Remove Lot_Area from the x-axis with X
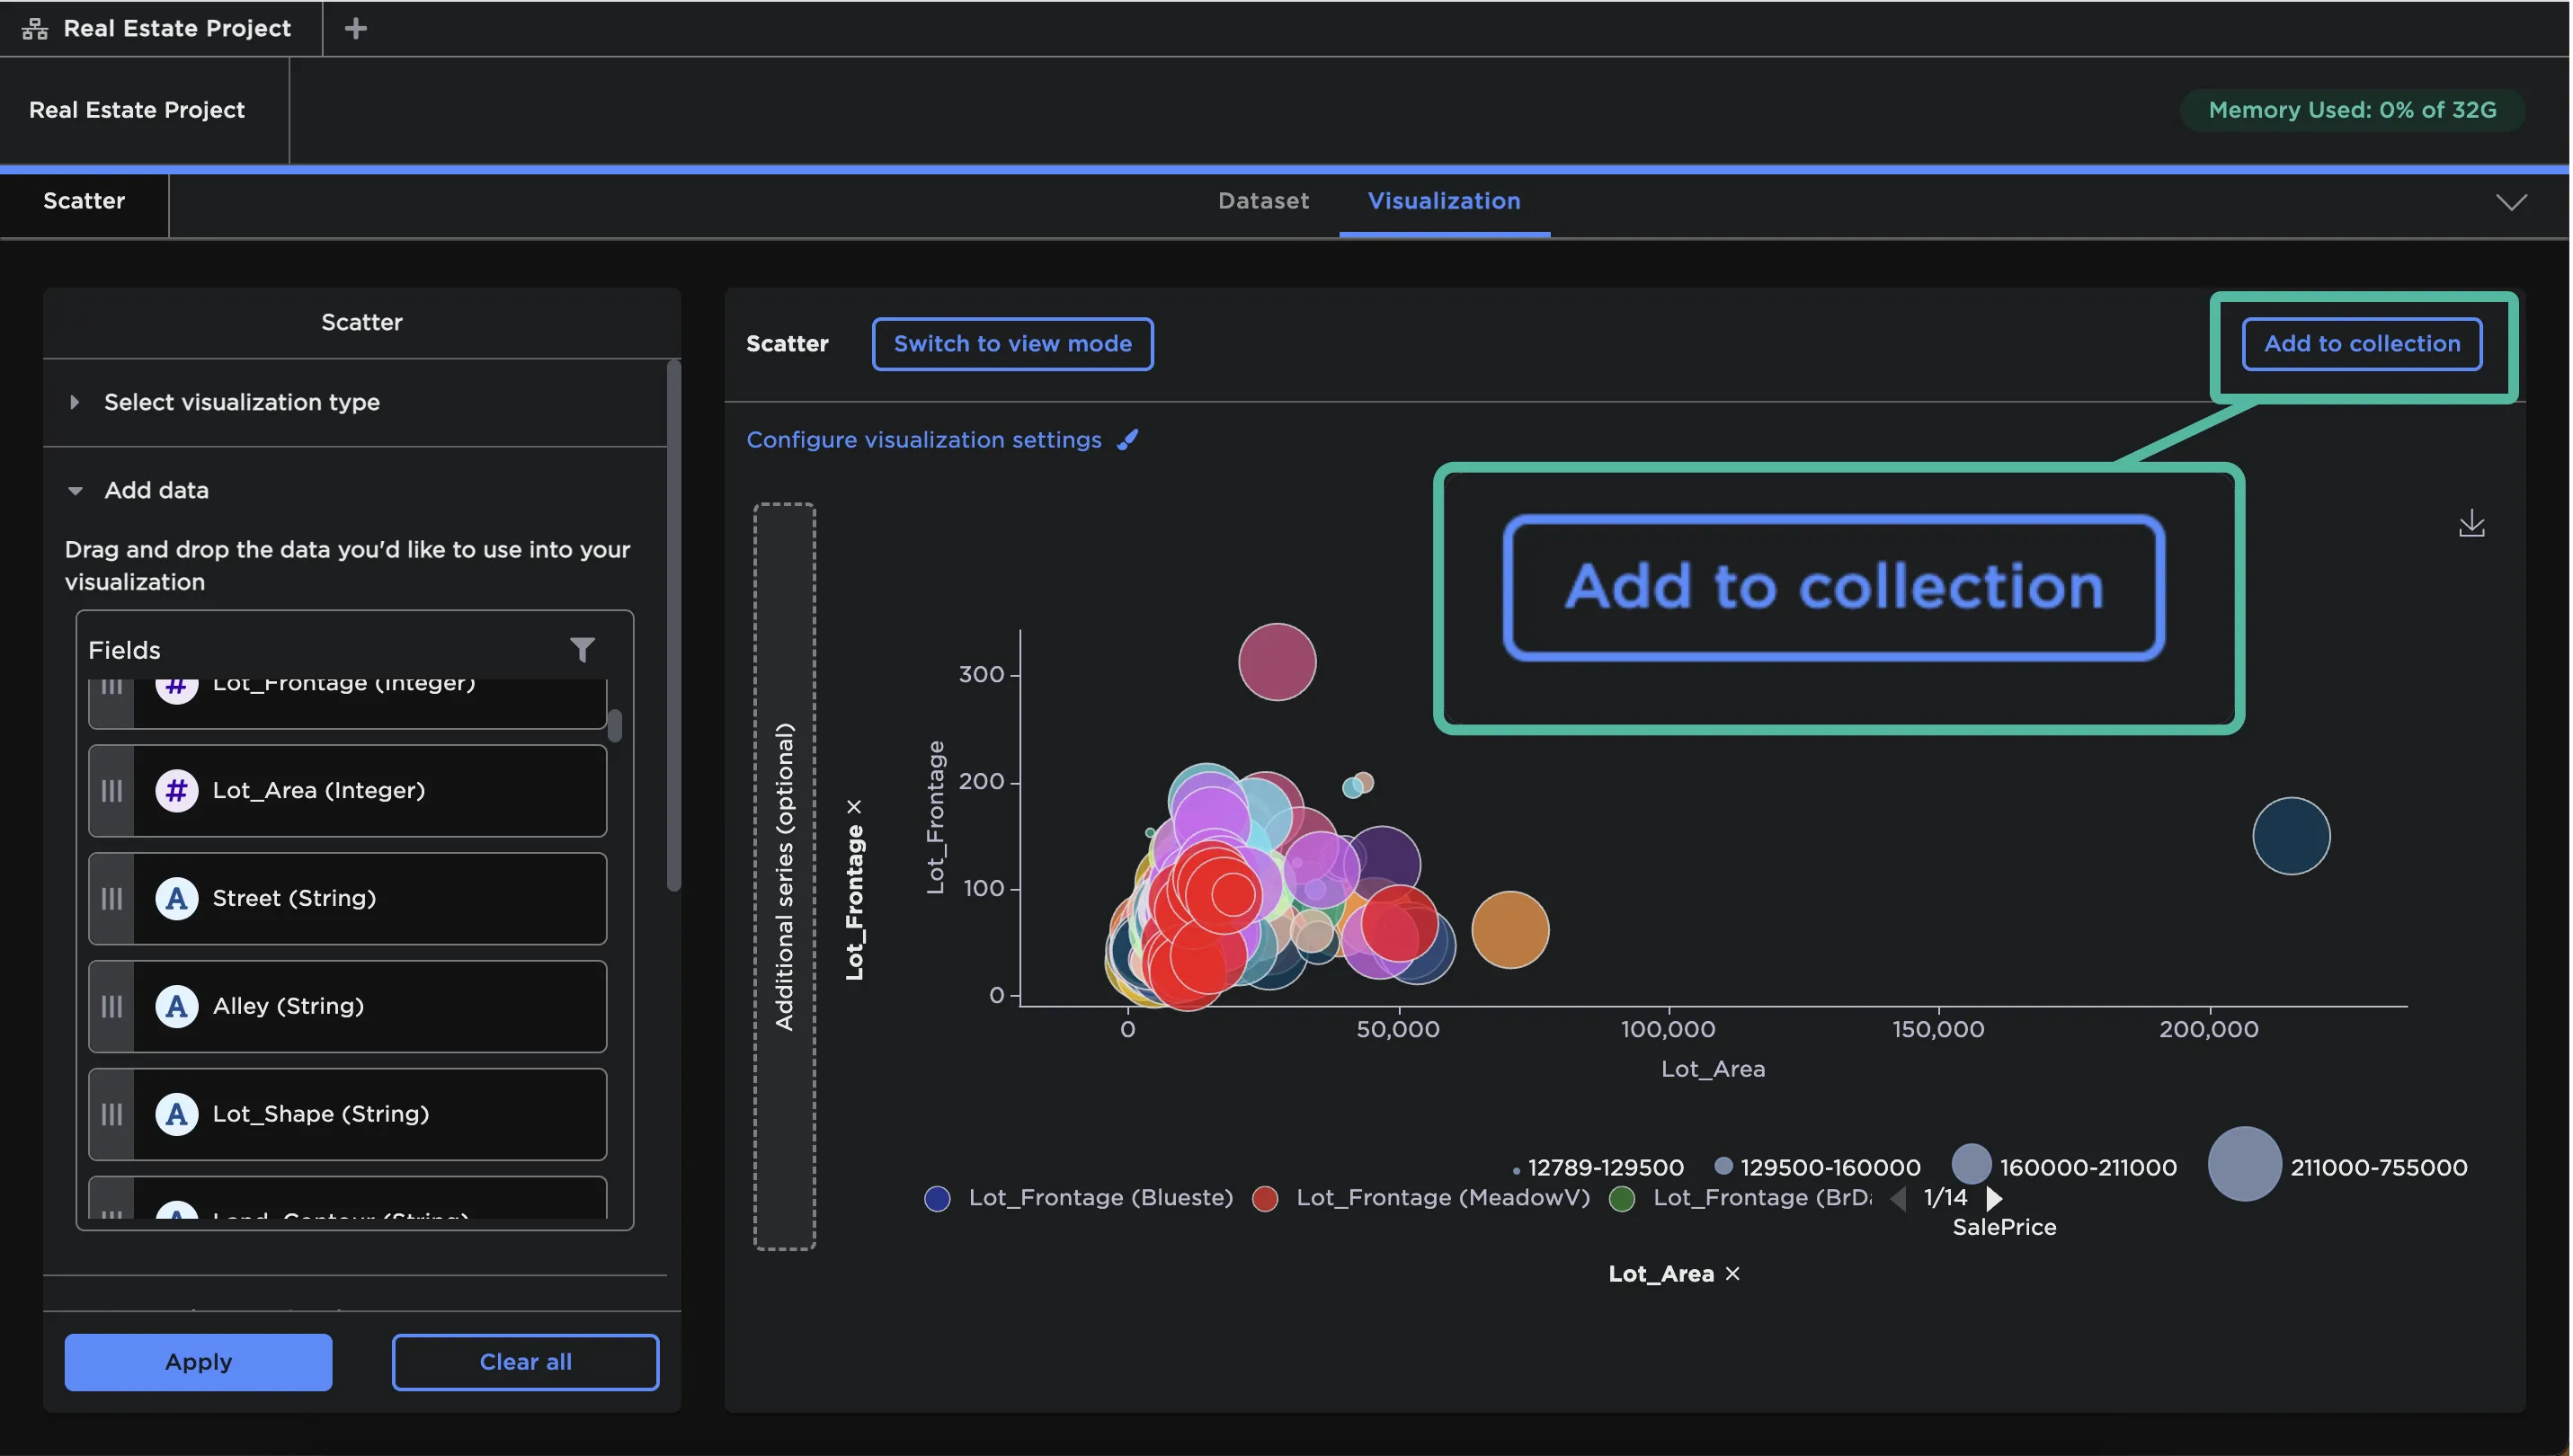Screen dimensions: 2573x1456 click(1734, 1274)
